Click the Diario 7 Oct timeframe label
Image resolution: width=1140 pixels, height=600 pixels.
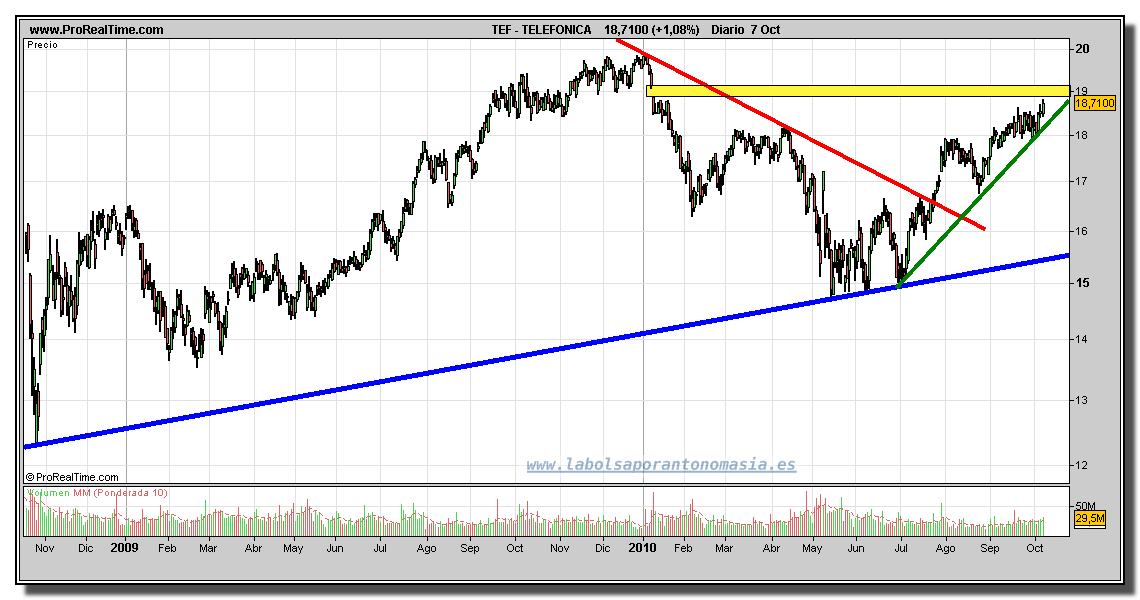(x=745, y=30)
